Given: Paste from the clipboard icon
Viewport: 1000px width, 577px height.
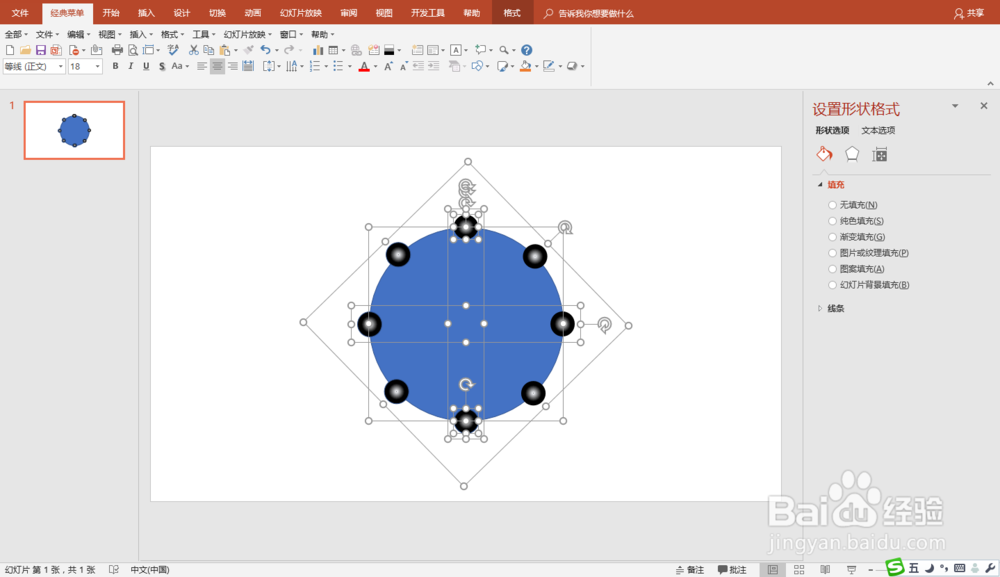Looking at the screenshot, I should [x=224, y=50].
